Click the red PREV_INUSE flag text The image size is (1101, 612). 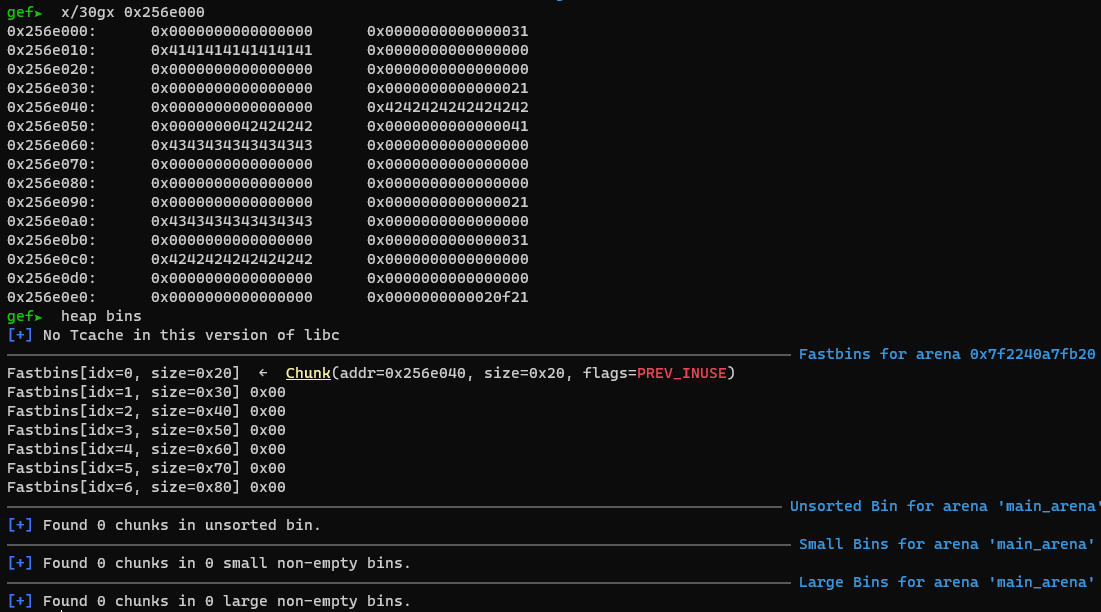[682, 373]
